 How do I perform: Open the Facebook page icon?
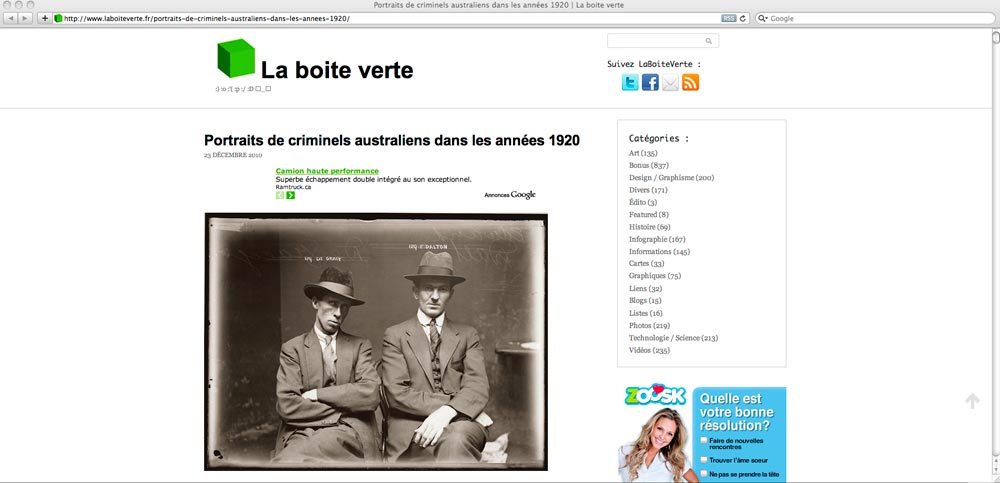pyautogui.click(x=650, y=83)
